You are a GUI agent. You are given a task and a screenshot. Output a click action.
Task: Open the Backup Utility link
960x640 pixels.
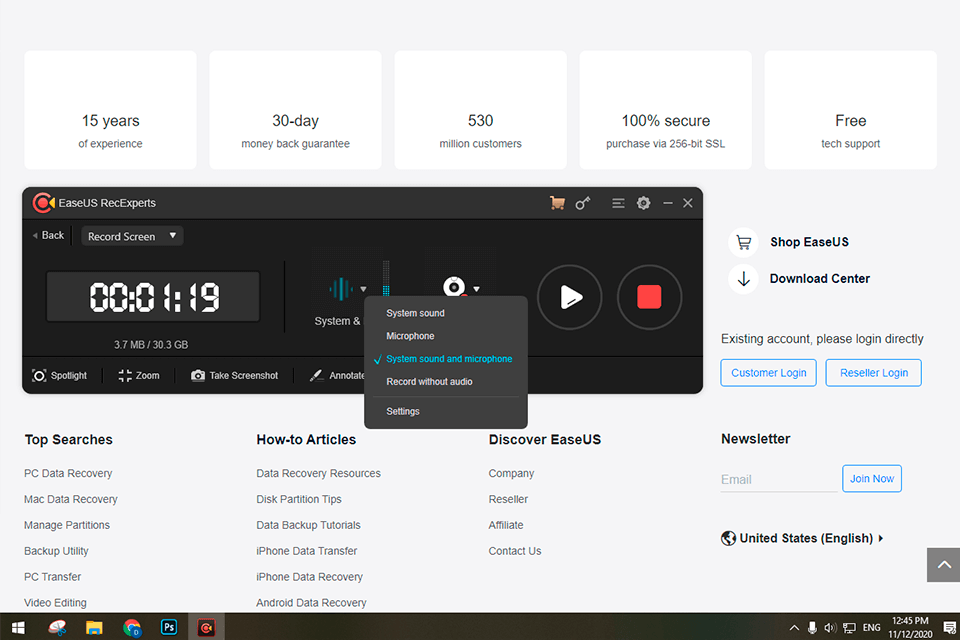[x=56, y=551]
